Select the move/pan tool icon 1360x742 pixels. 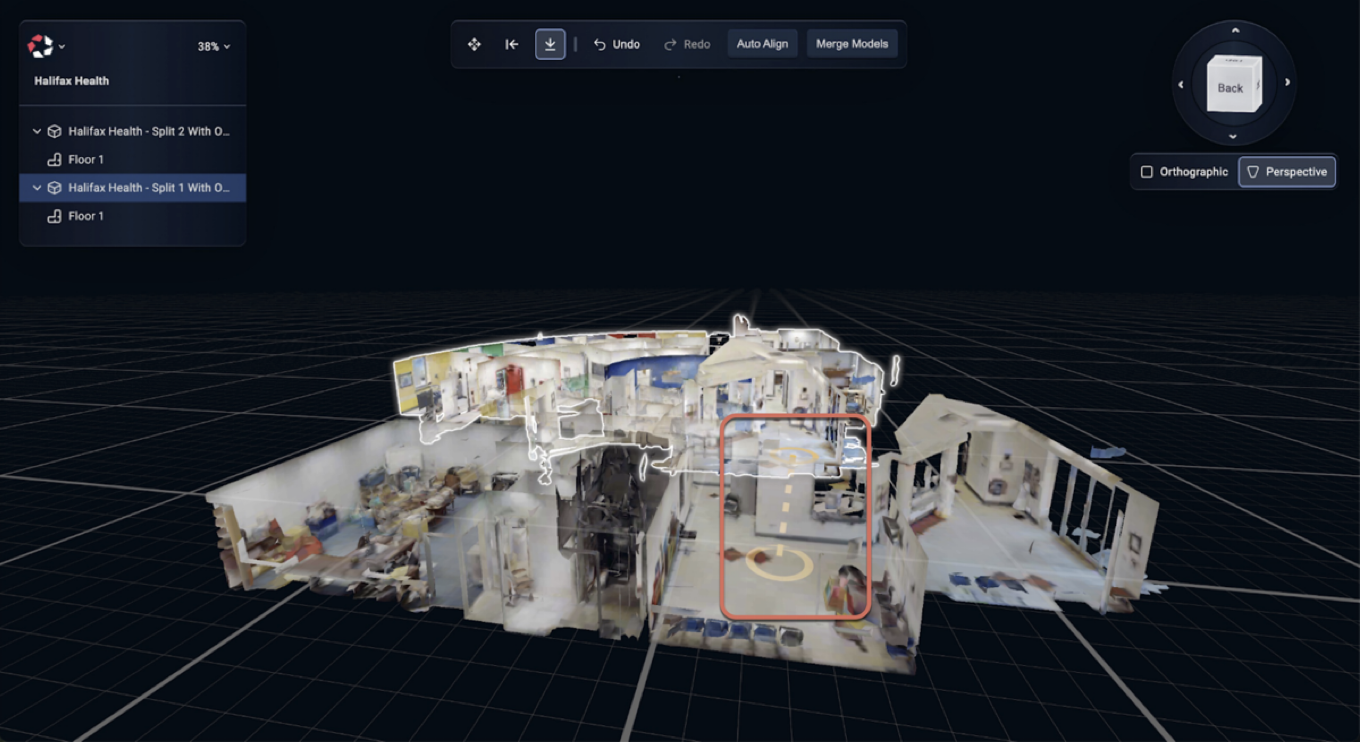474,44
